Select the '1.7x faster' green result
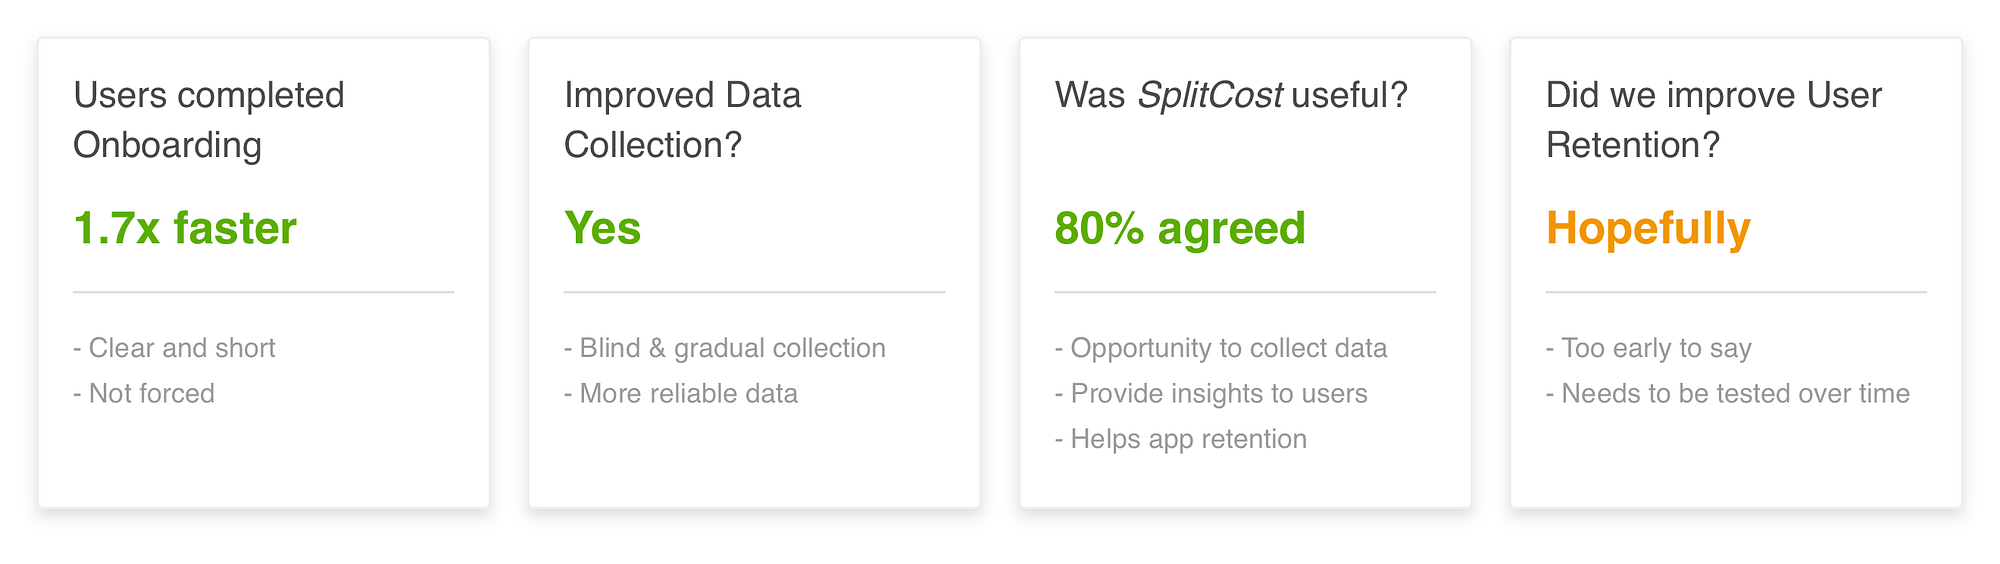The height and width of the screenshot is (564, 2000). (x=185, y=228)
